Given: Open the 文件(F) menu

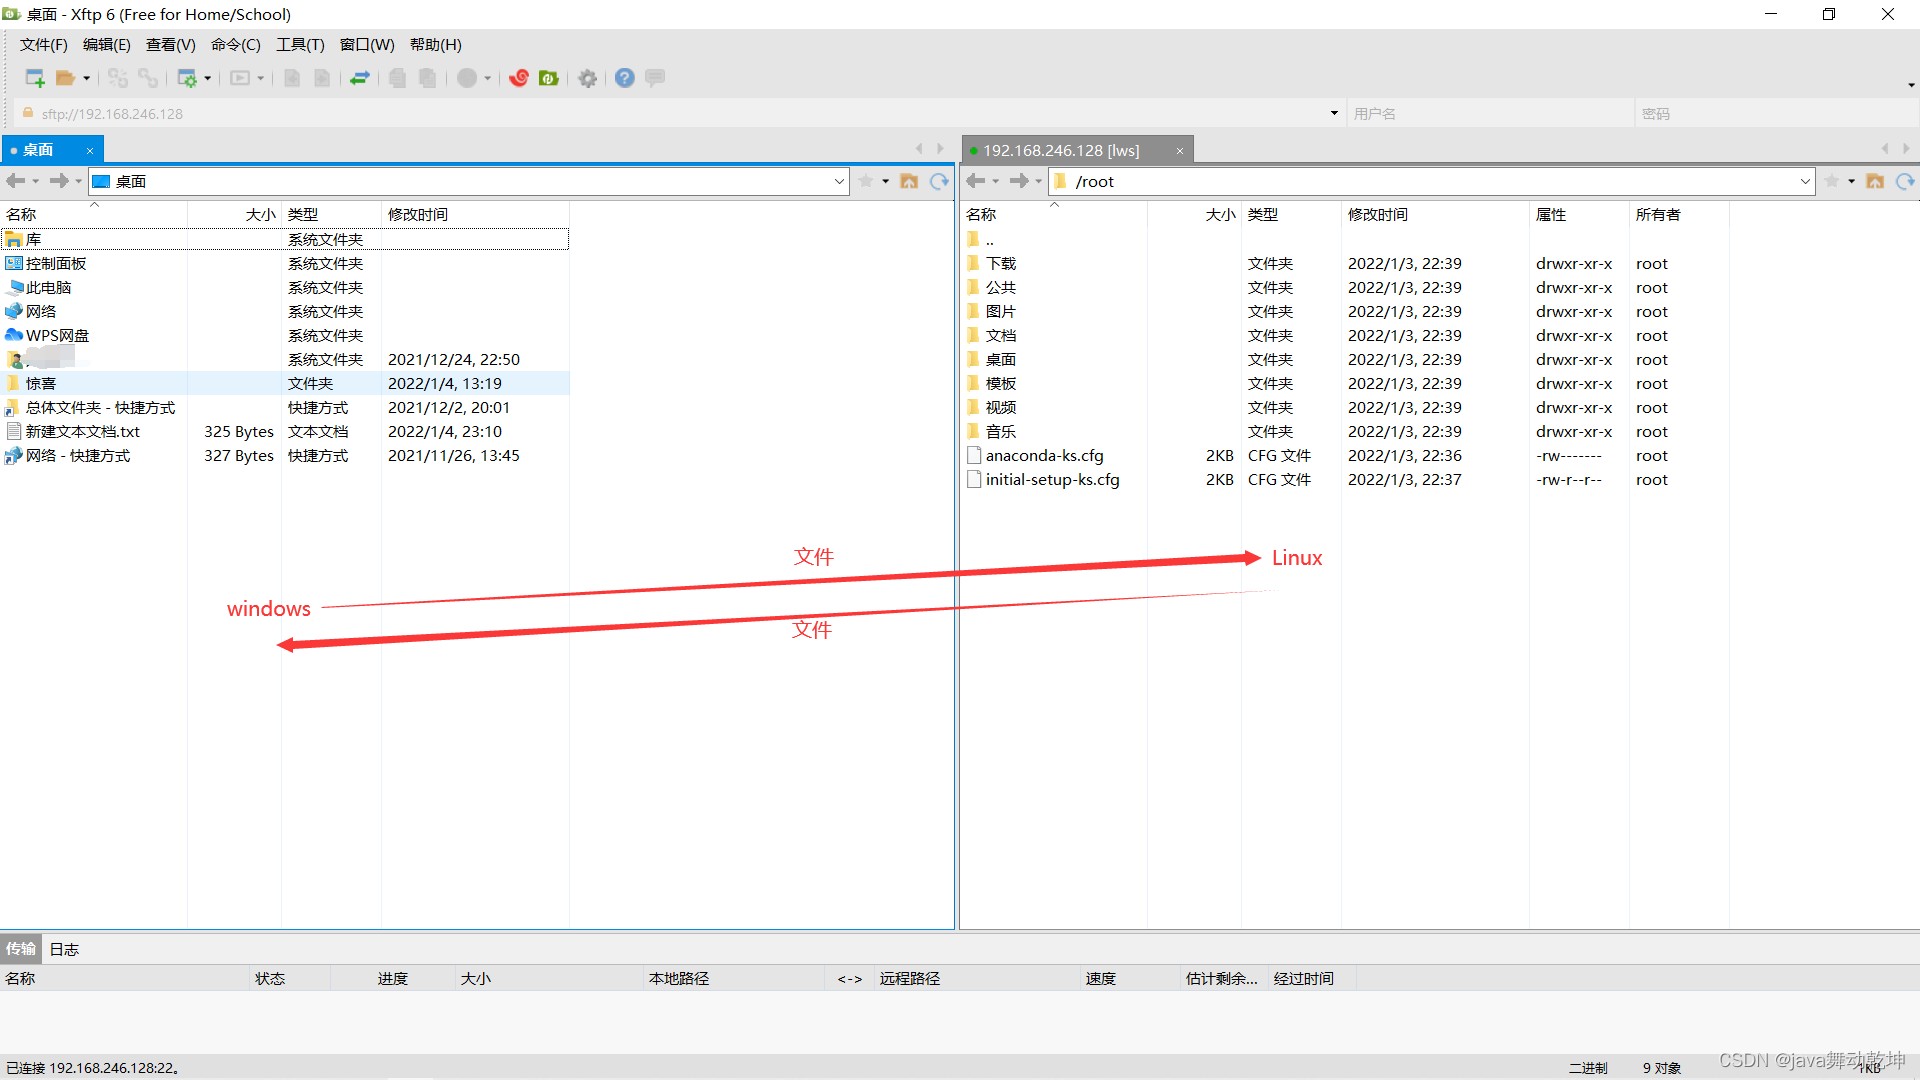Looking at the screenshot, I should pos(44,45).
